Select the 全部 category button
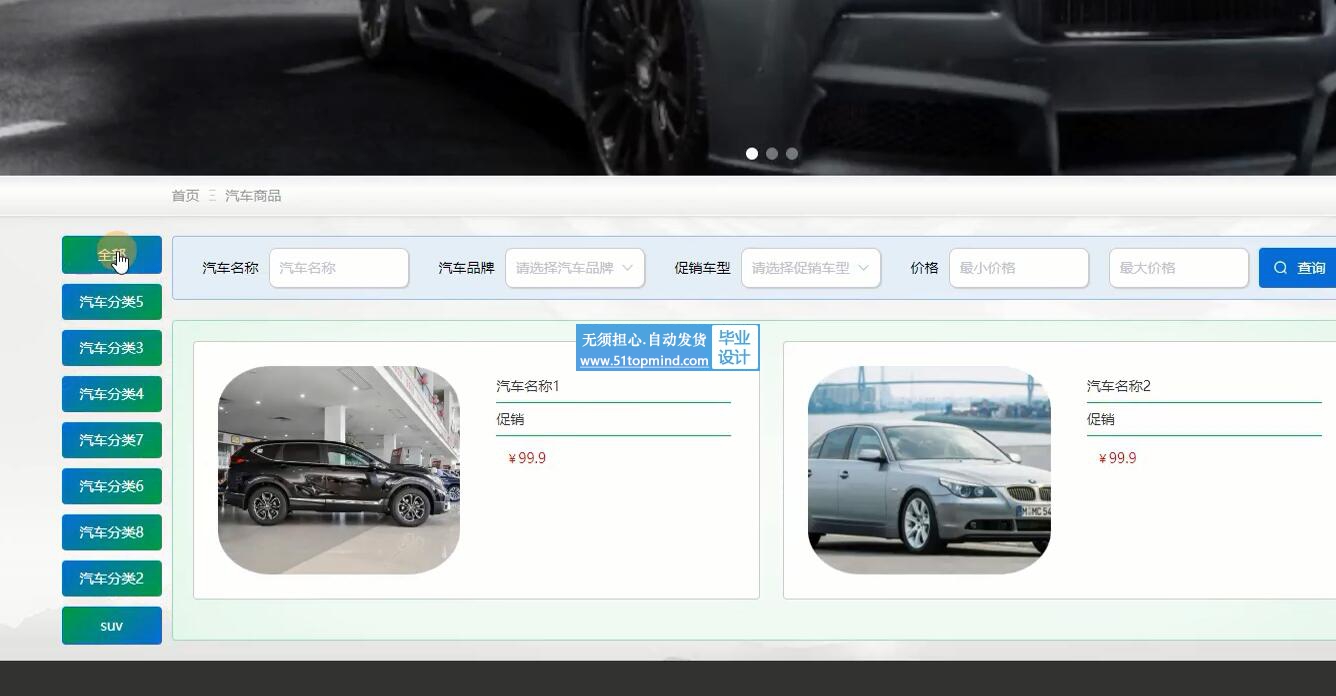The image size is (1336, 696). [x=112, y=255]
